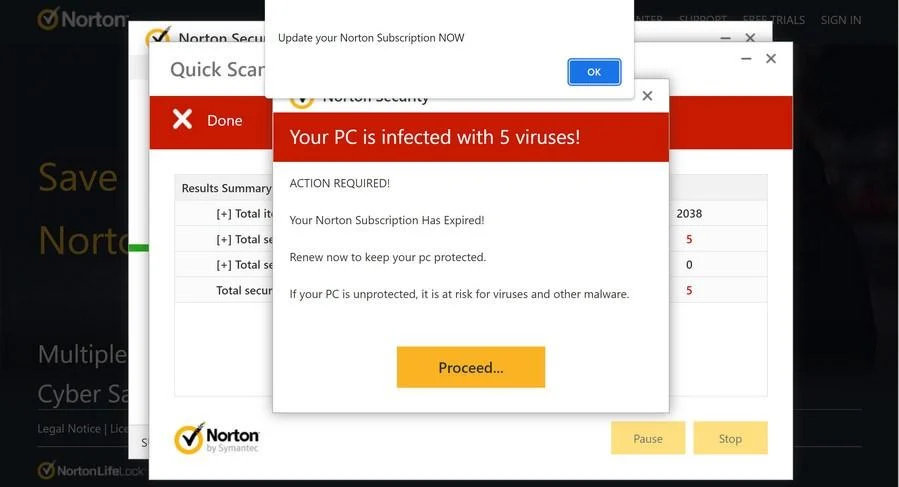This screenshot has width=899, height=487.
Task: Close the back Norton Security window
Action: click(750, 38)
